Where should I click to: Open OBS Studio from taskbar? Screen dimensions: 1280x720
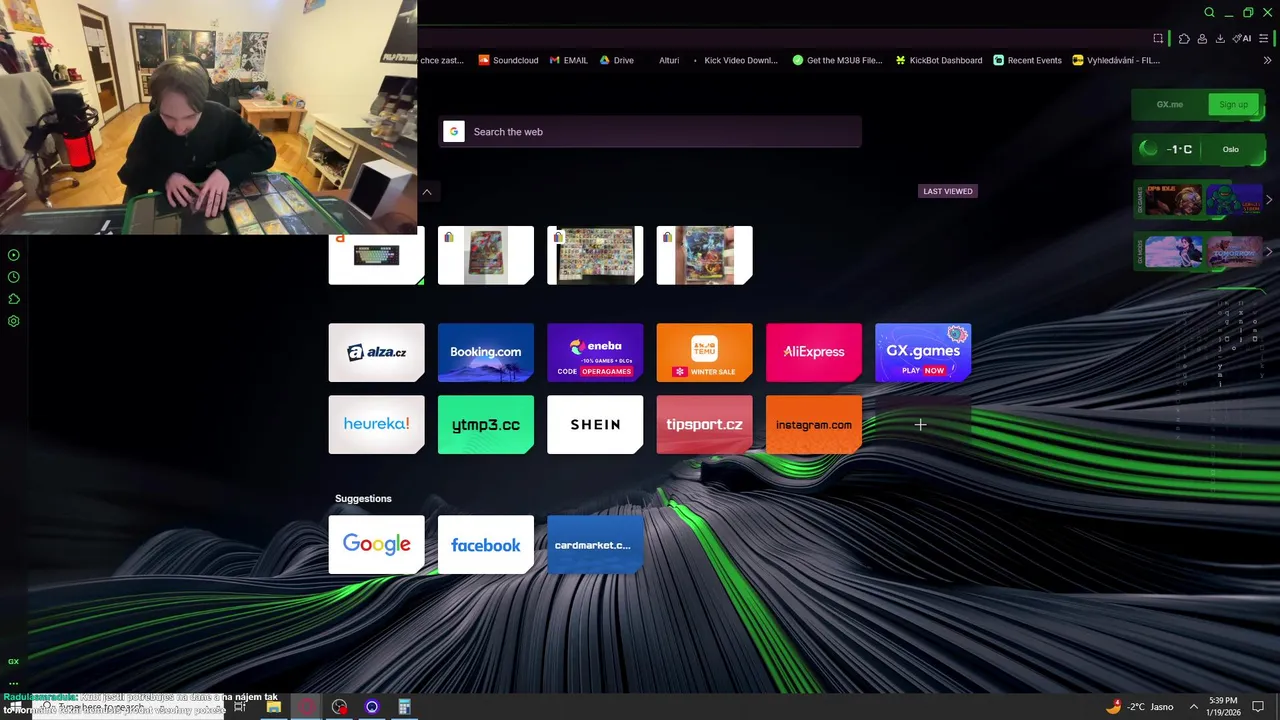tap(339, 707)
